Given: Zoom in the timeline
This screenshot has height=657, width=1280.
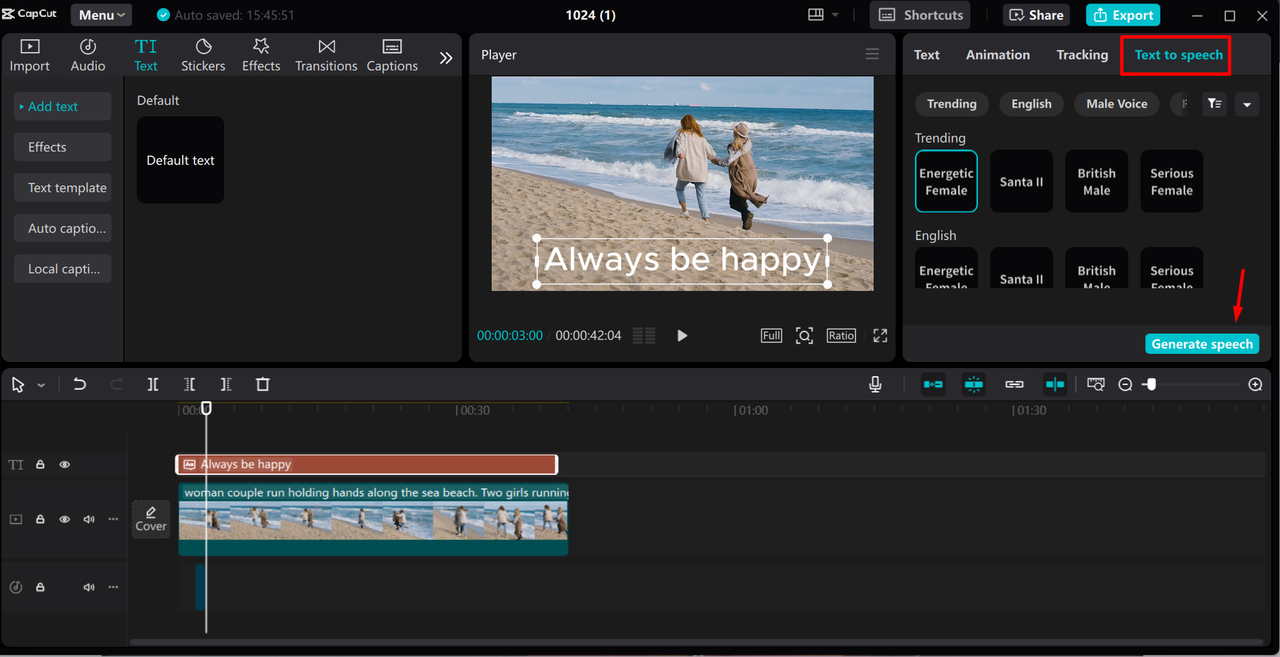Looking at the screenshot, I should click(x=1256, y=384).
